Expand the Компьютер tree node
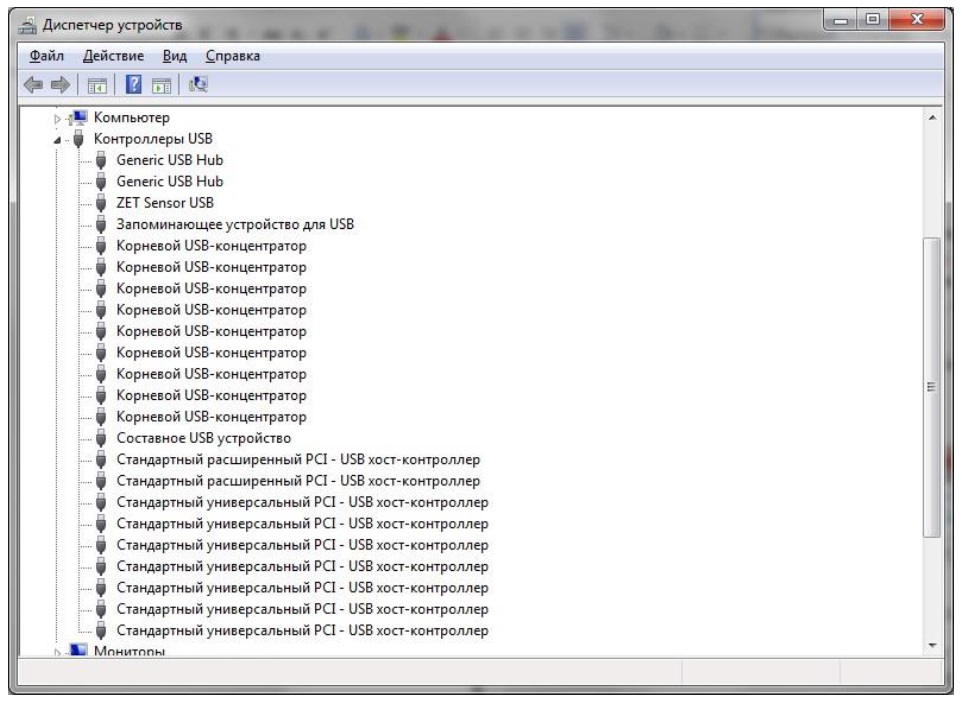The width and height of the screenshot is (962, 707). pyautogui.click(x=57, y=118)
